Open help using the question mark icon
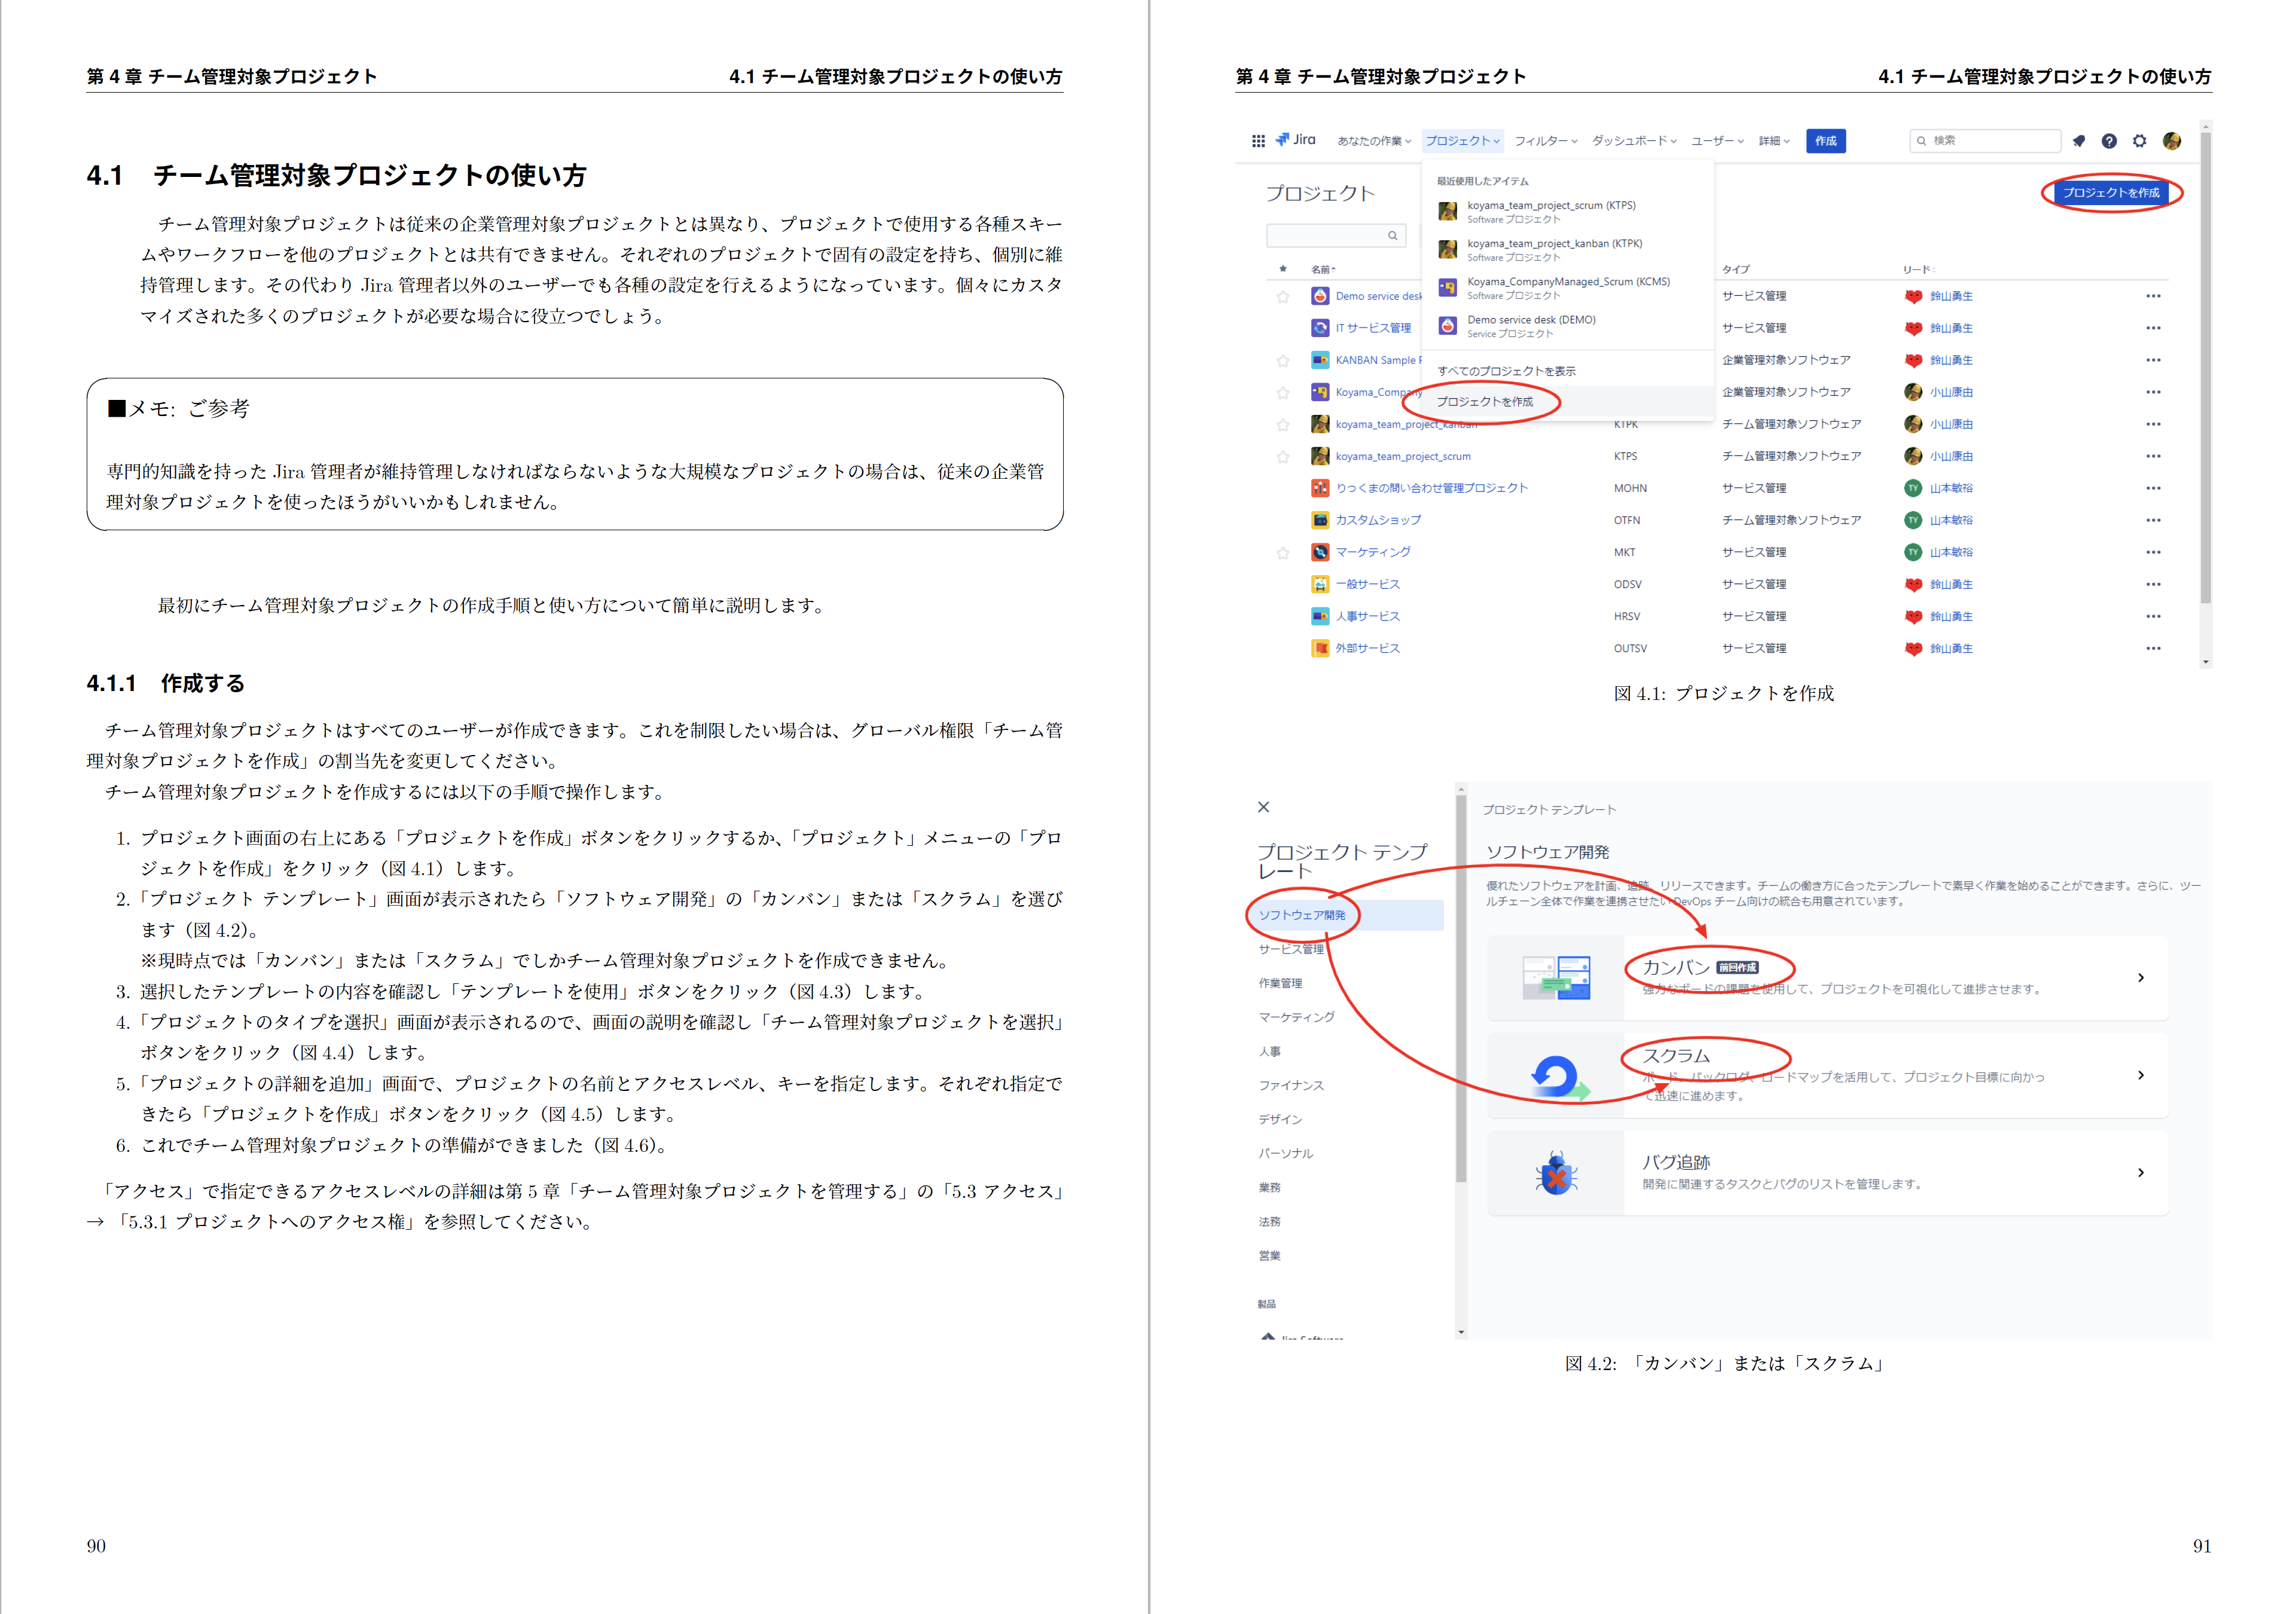 point(2110,141)
